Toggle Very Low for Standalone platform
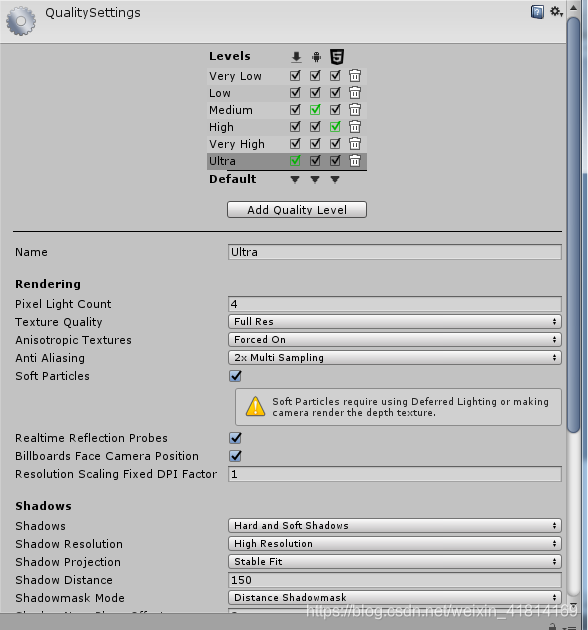588x630 pixels. (295, 76)
